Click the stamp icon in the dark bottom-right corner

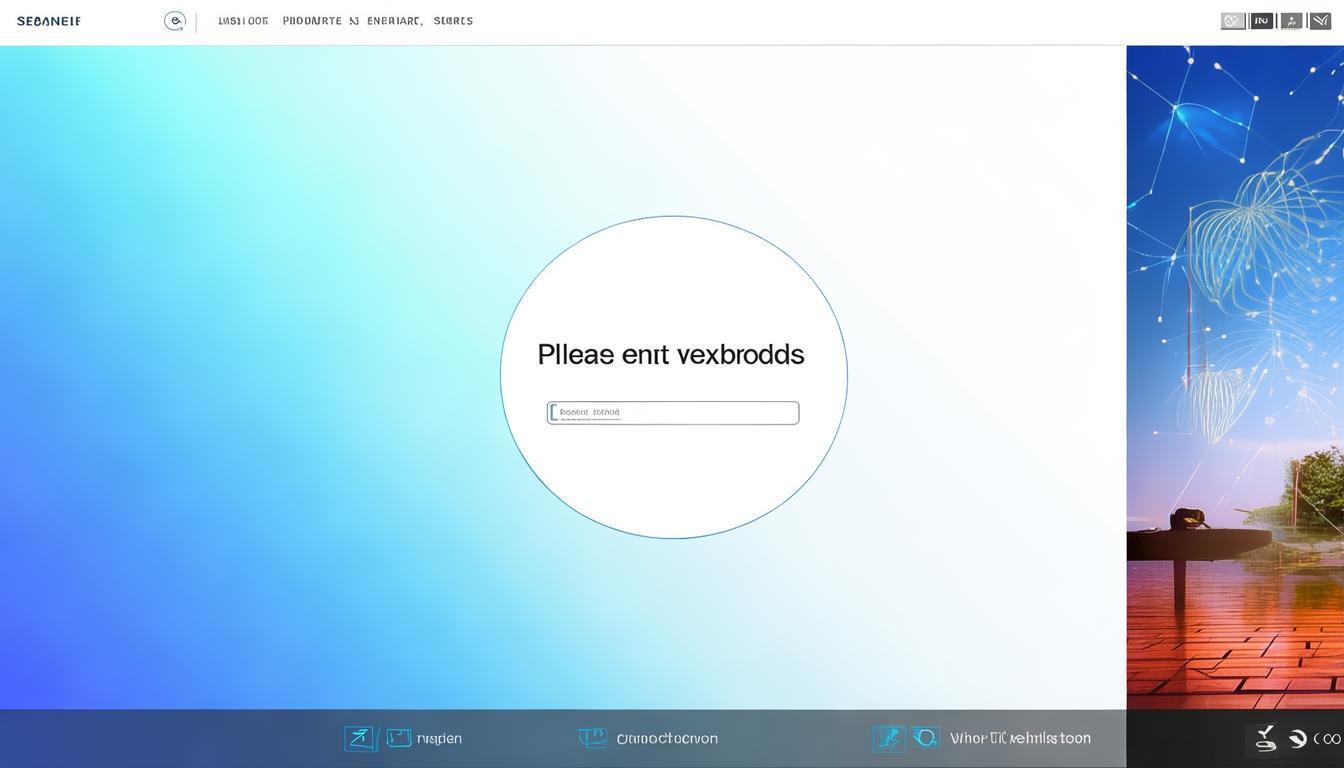coord(1265,738)
